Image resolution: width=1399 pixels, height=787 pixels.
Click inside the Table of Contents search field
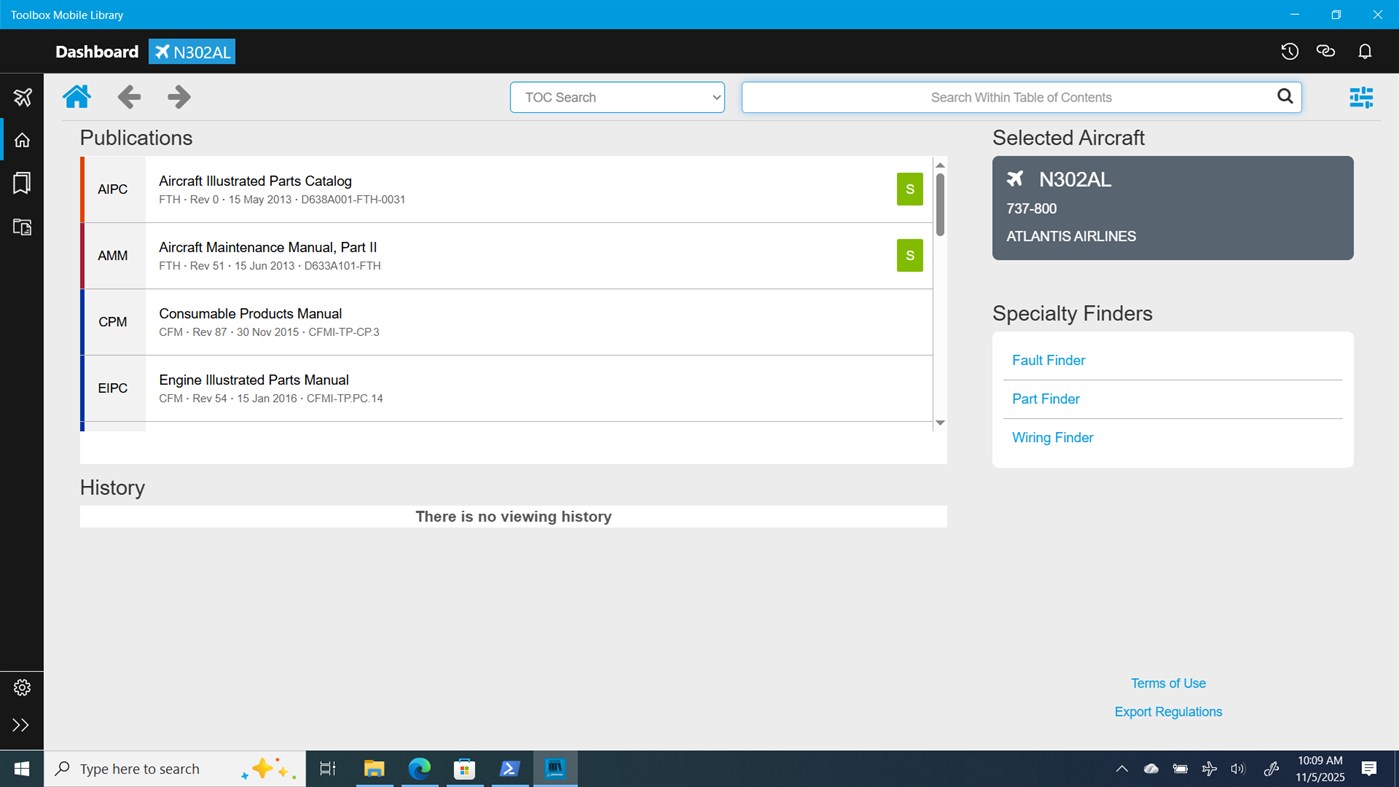tap(1021, 97)
